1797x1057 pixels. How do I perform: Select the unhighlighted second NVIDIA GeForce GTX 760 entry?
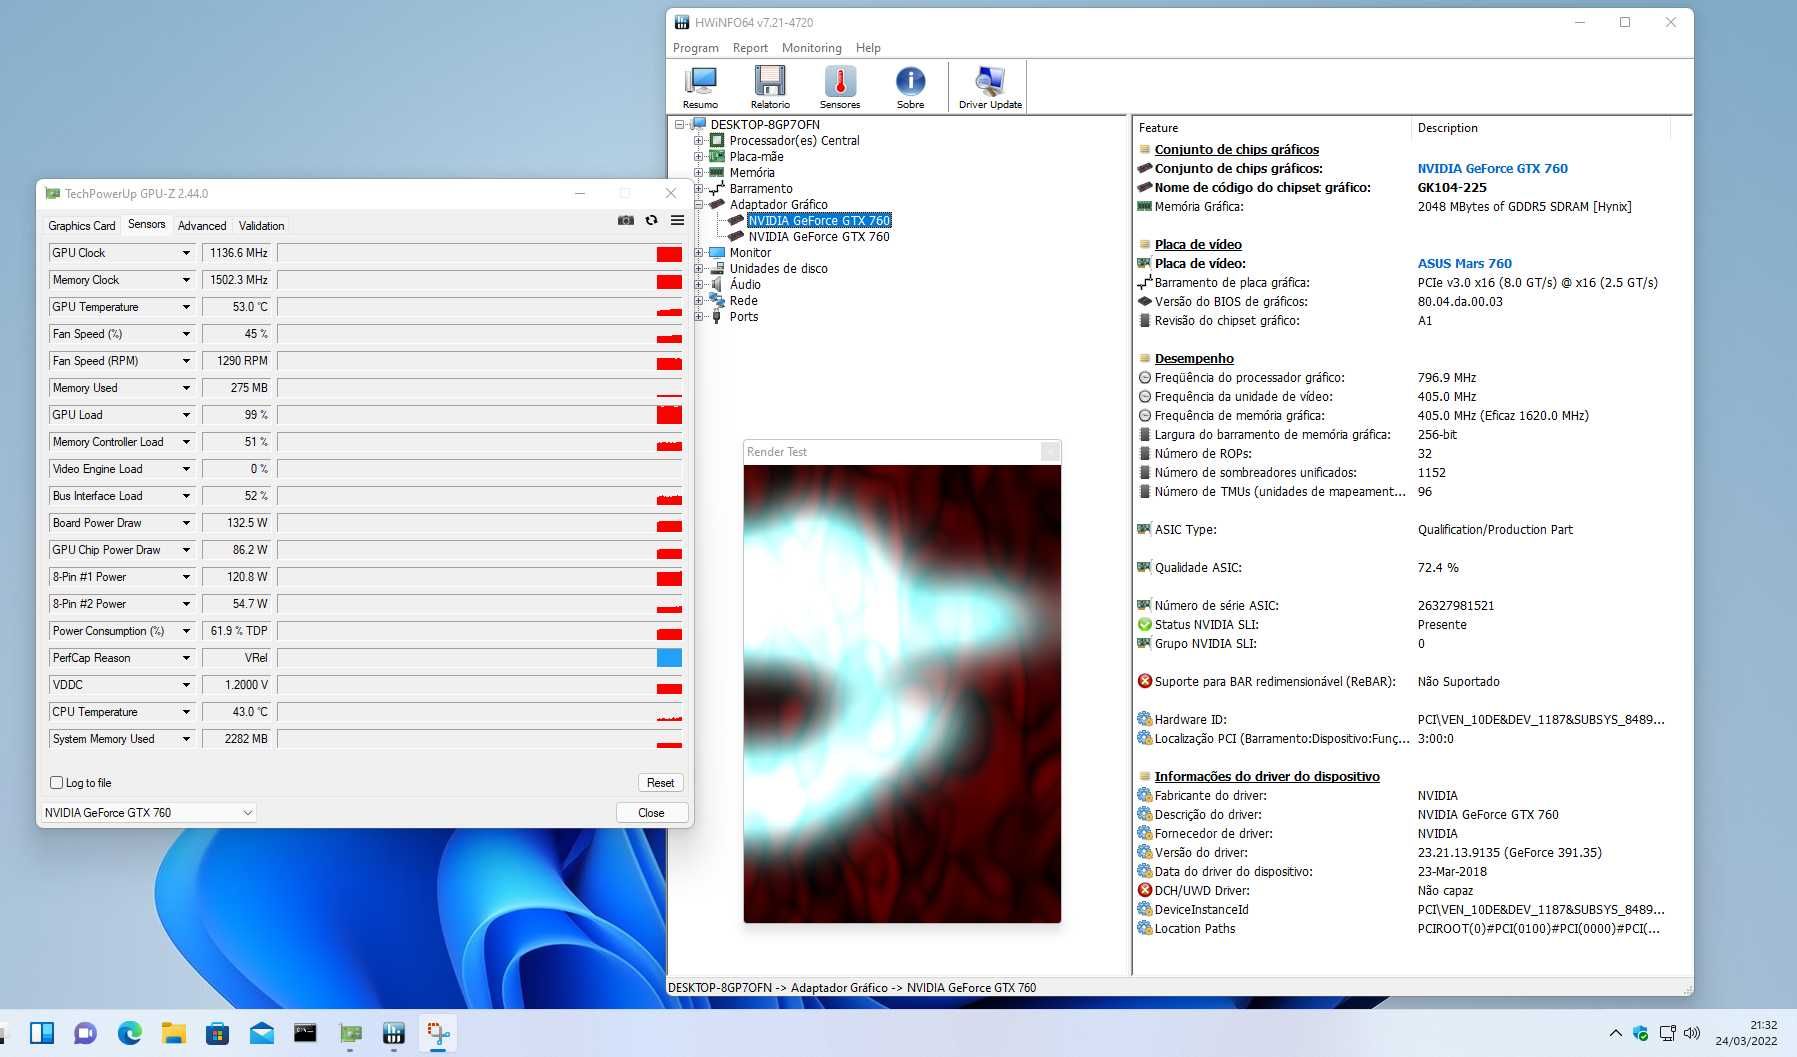tap(818, 237)
